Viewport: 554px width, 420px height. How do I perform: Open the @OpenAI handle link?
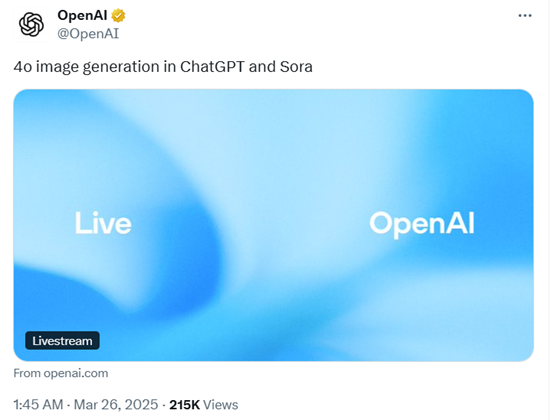click(x=88, y=34)
